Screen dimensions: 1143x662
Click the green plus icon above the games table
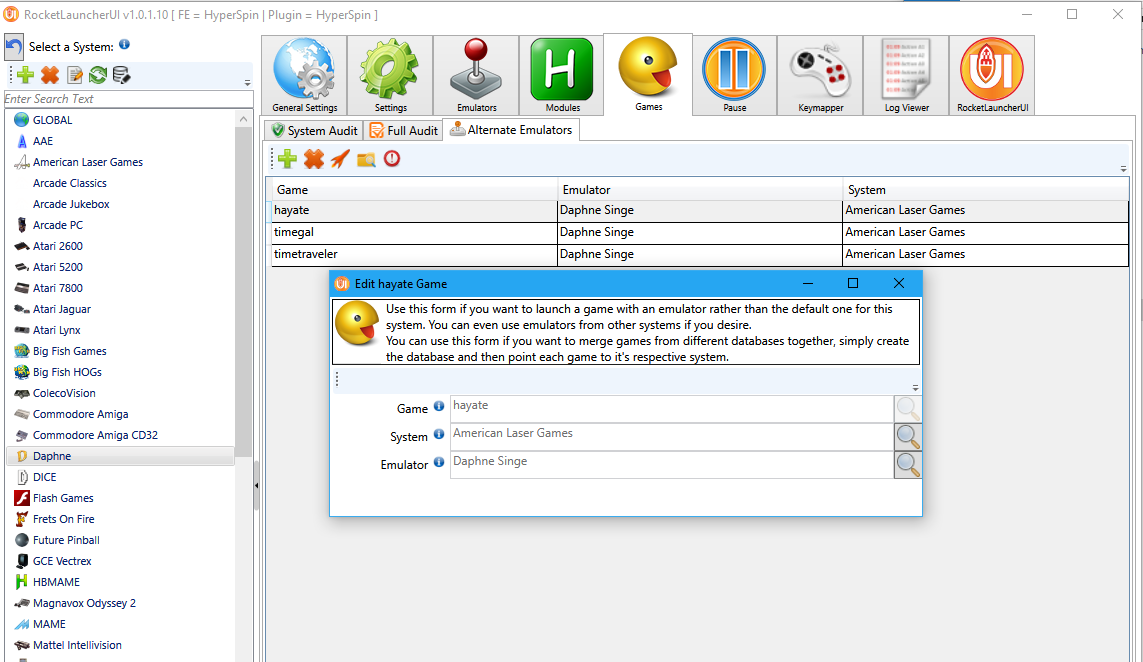point(287,159)
